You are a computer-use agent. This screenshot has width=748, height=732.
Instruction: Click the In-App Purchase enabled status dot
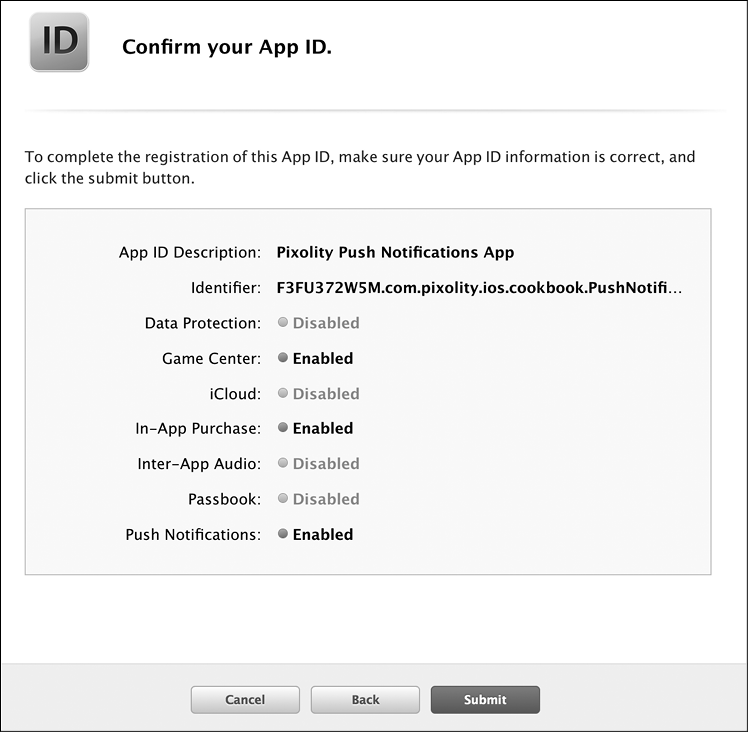click(x=283, y=429)
